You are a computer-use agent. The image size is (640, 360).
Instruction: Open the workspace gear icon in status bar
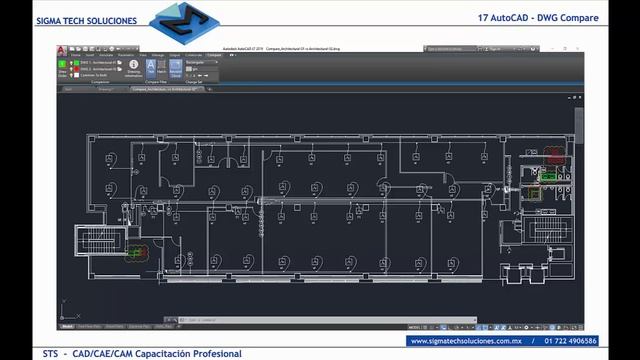526,327
